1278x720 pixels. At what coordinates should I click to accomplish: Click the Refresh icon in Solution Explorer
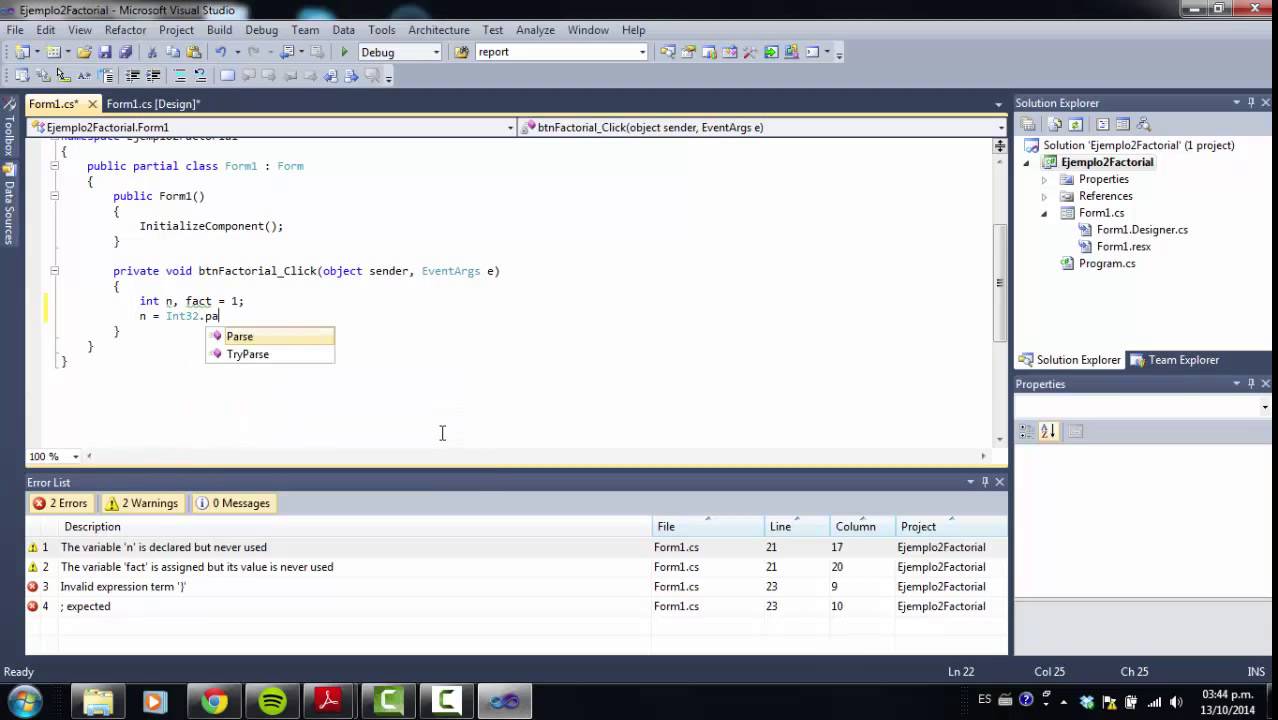[x=1076, y=125]
